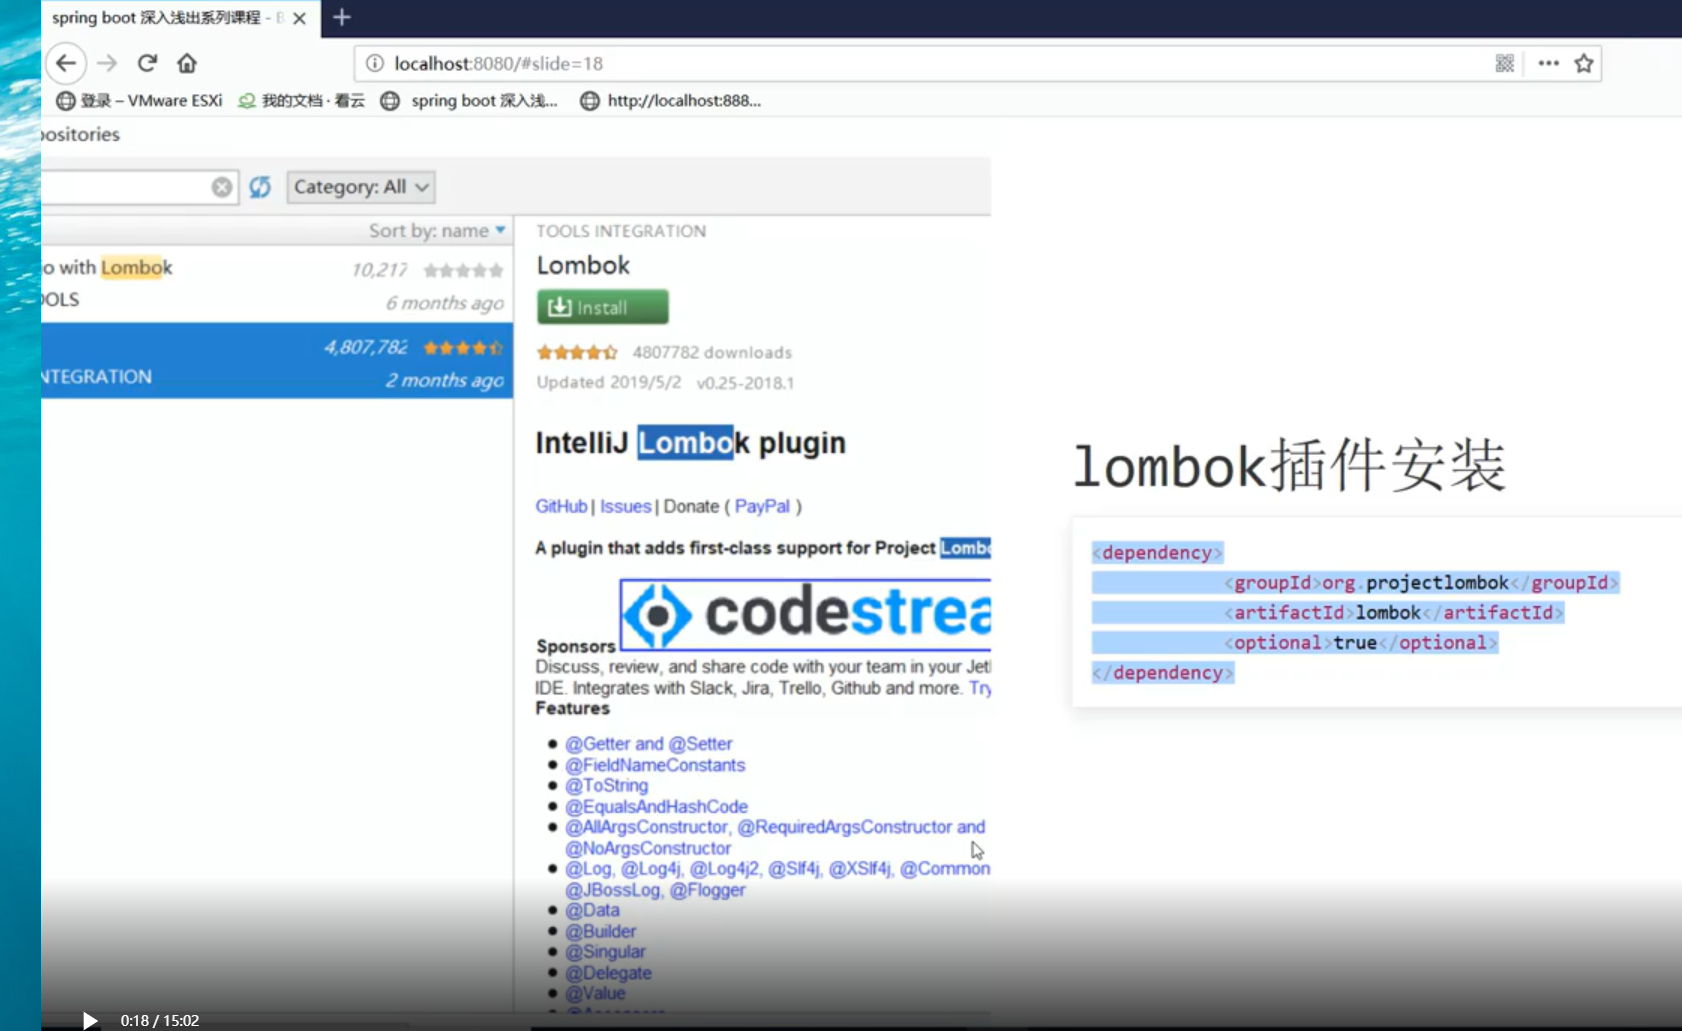Open the @Delegate feature link
Screen dimensions: 1682x1031
pos(608,973)
